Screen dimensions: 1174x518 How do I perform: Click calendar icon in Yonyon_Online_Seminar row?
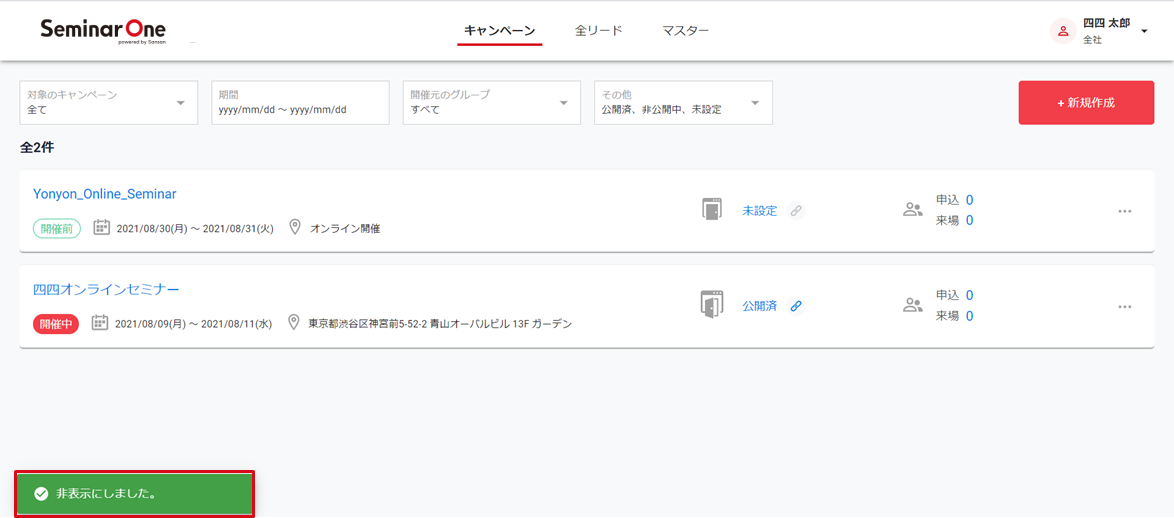pyautogui.click(x=102, y=228)
